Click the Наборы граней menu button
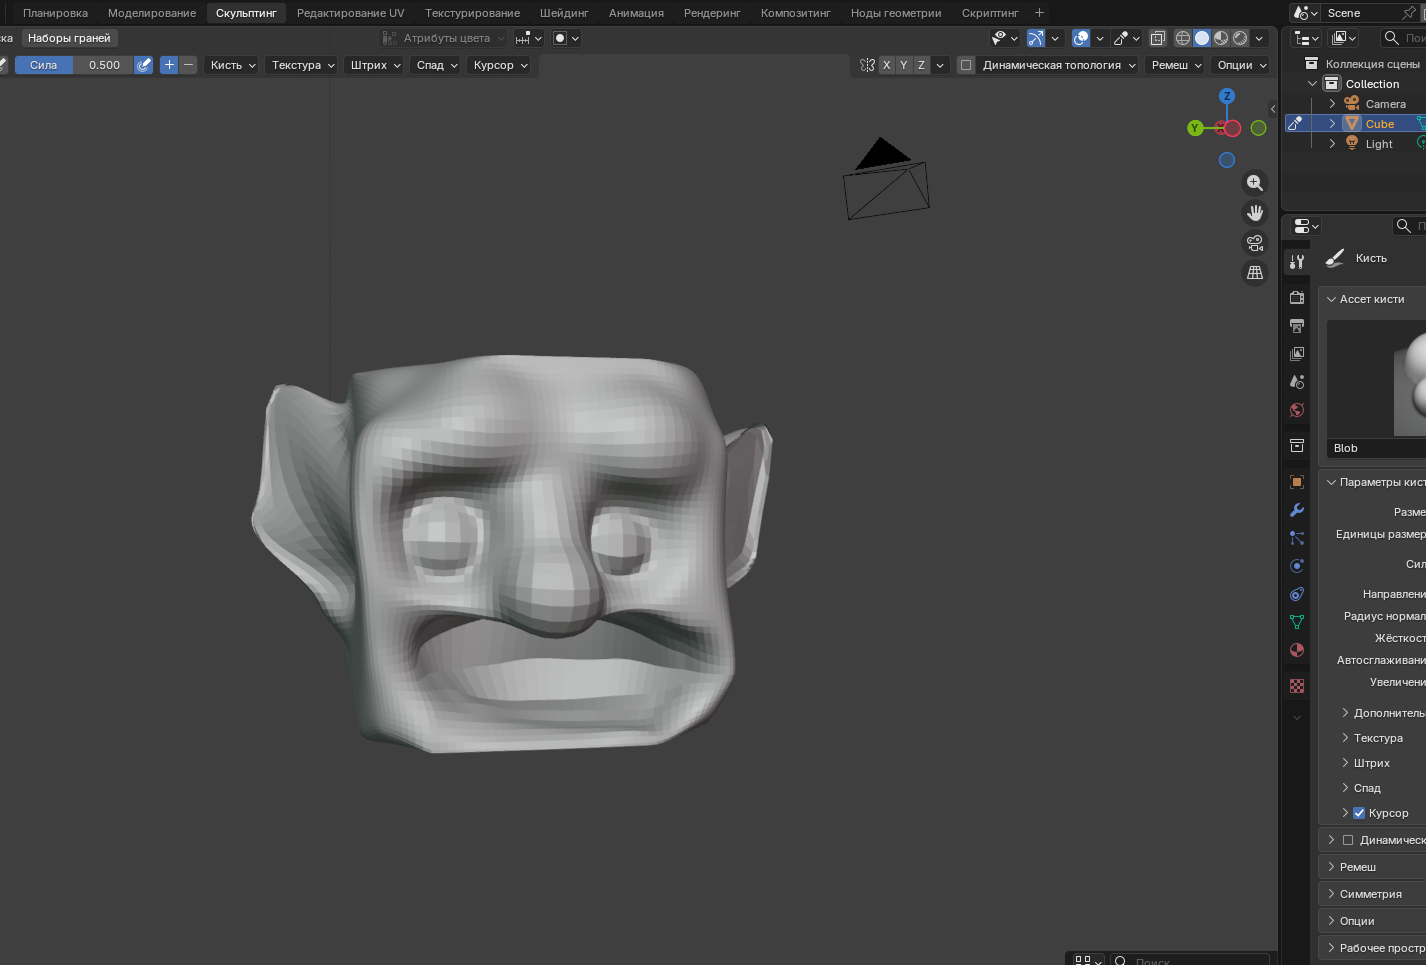 69,38
